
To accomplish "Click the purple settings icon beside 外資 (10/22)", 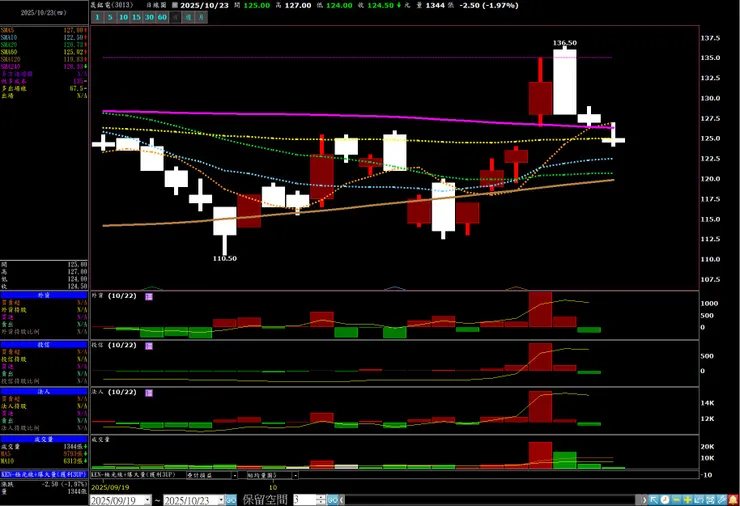I will pyautogui.click(x=149, y=296).
